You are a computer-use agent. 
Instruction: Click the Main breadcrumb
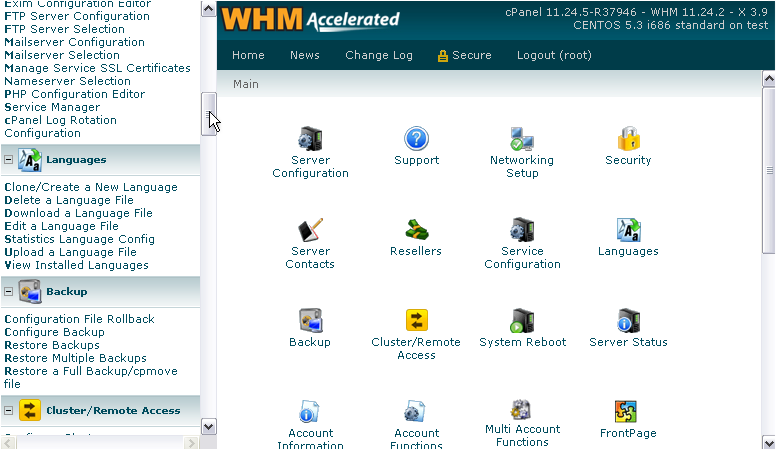[x=245, y=84]
